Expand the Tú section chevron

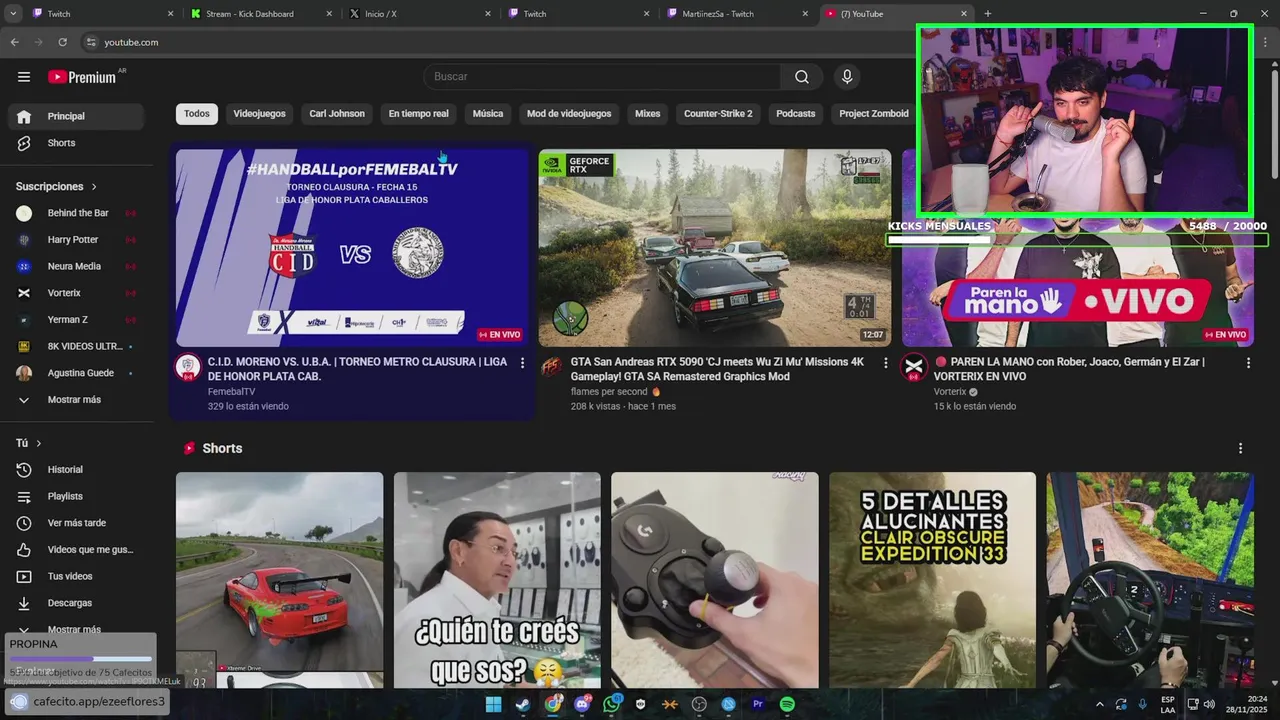tap(39, 443)
